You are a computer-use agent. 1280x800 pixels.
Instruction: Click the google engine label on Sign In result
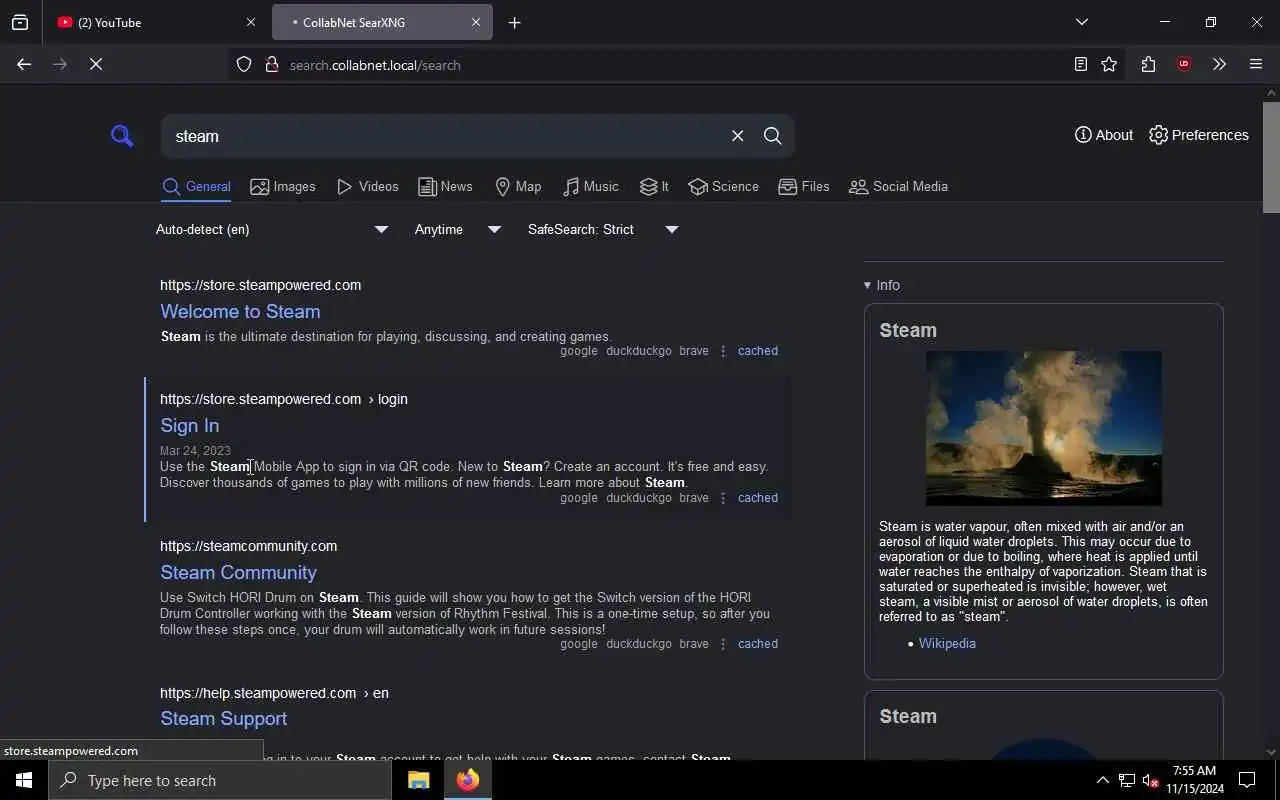(579, 498)
